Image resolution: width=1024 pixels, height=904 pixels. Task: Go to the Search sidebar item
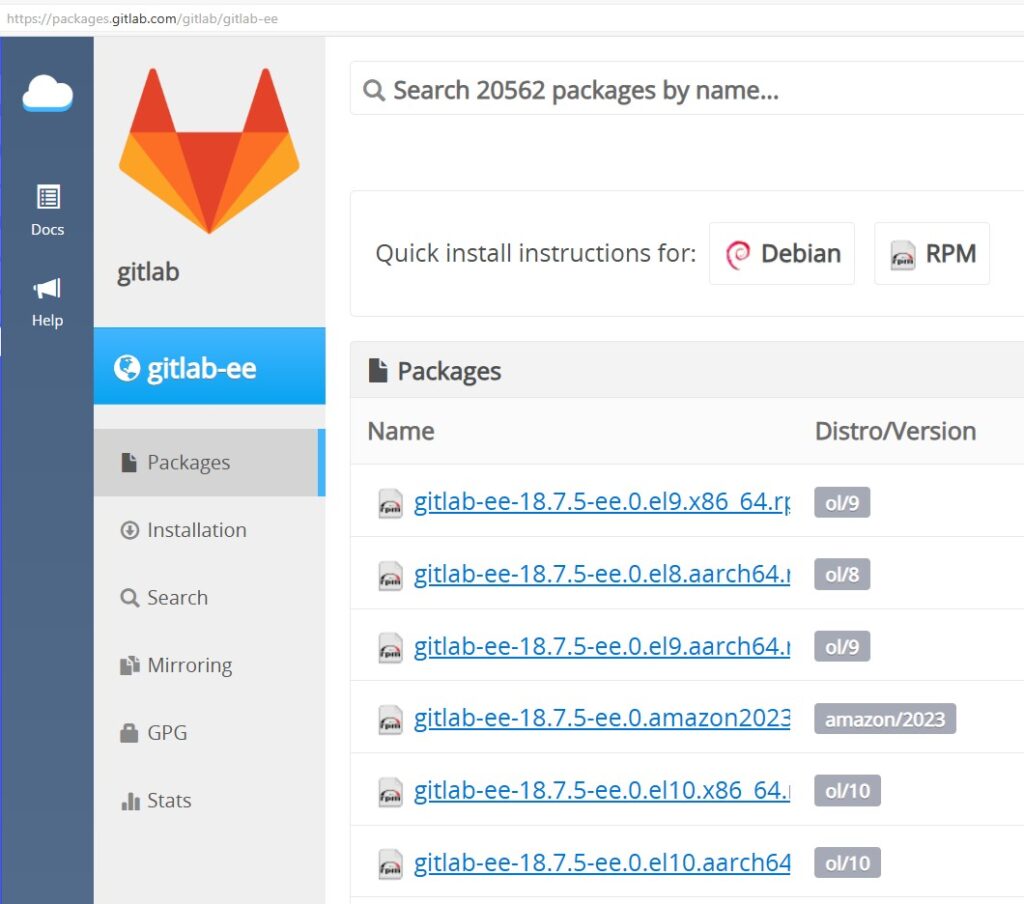click(x=177, y=598)
